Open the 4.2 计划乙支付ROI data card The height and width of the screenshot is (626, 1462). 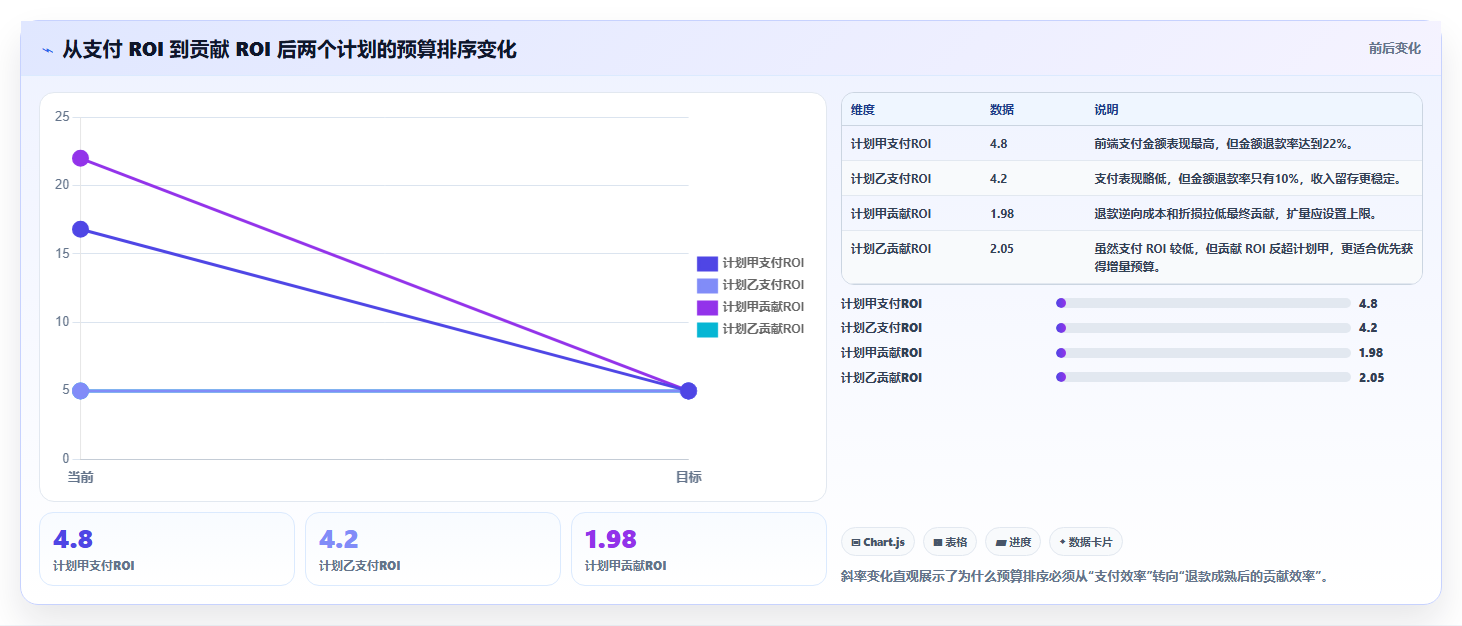pos(433,549)
